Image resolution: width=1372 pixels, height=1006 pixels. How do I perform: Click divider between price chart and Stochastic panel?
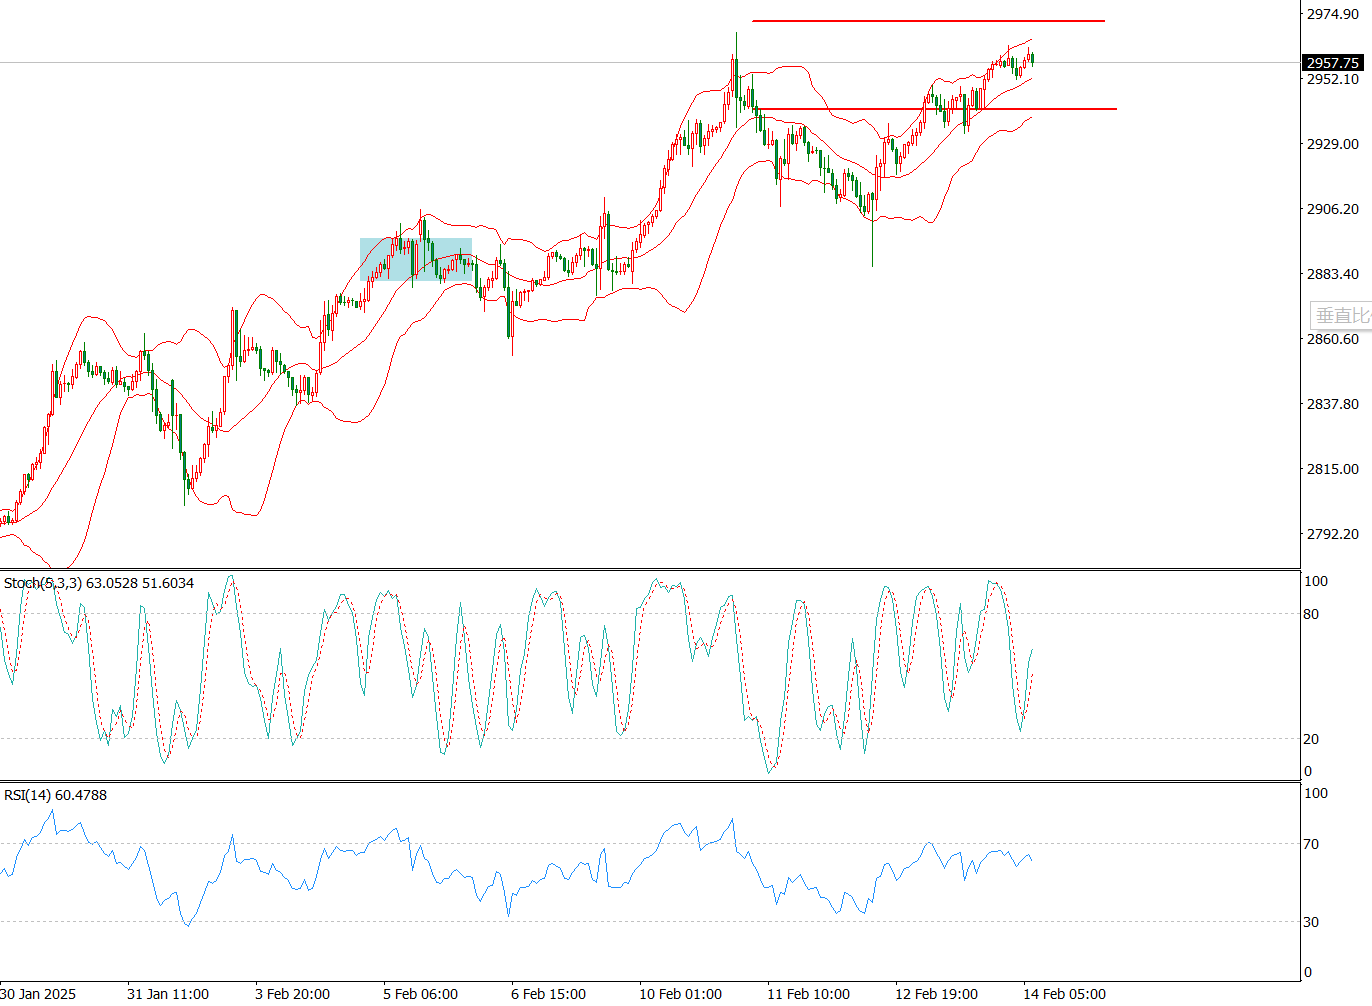click(x=650, y=570)
